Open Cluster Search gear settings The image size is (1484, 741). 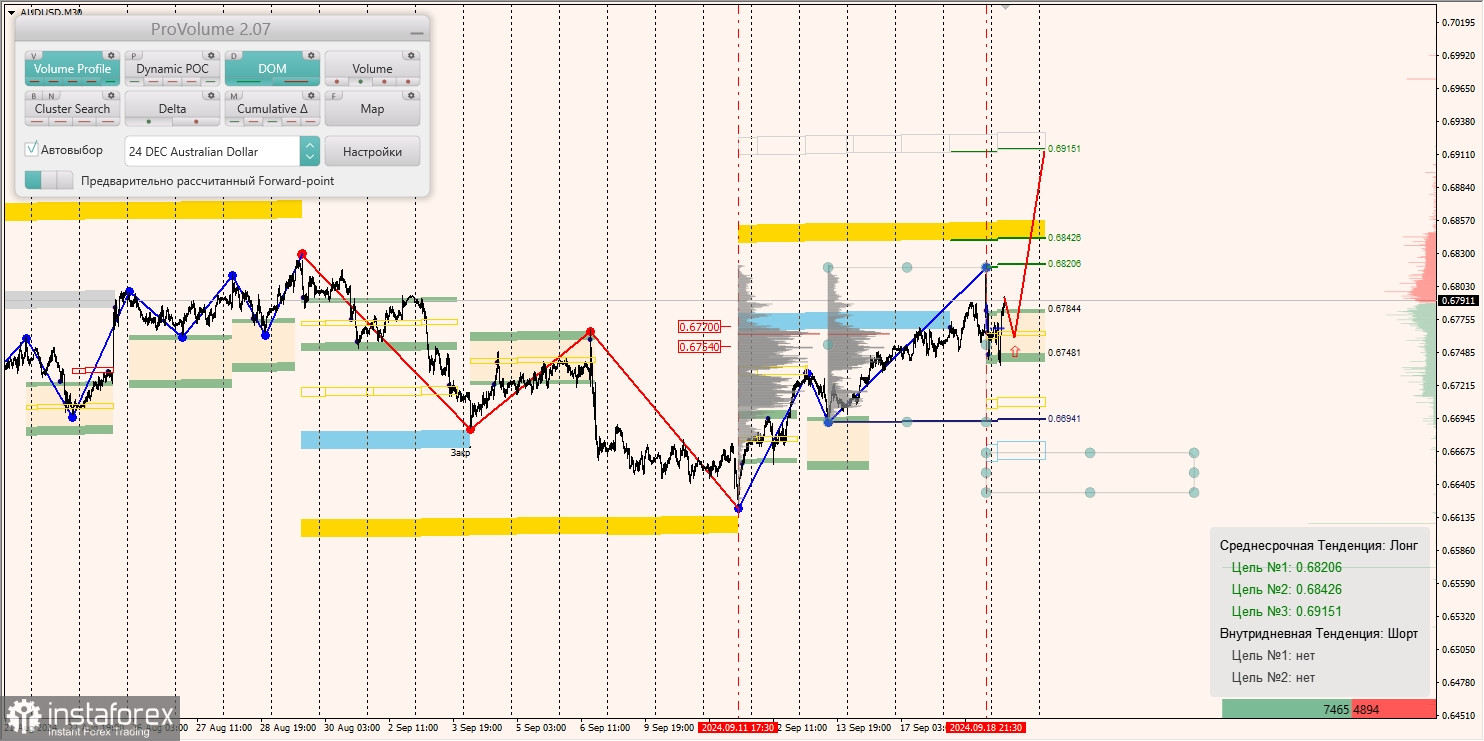(111, 96)
